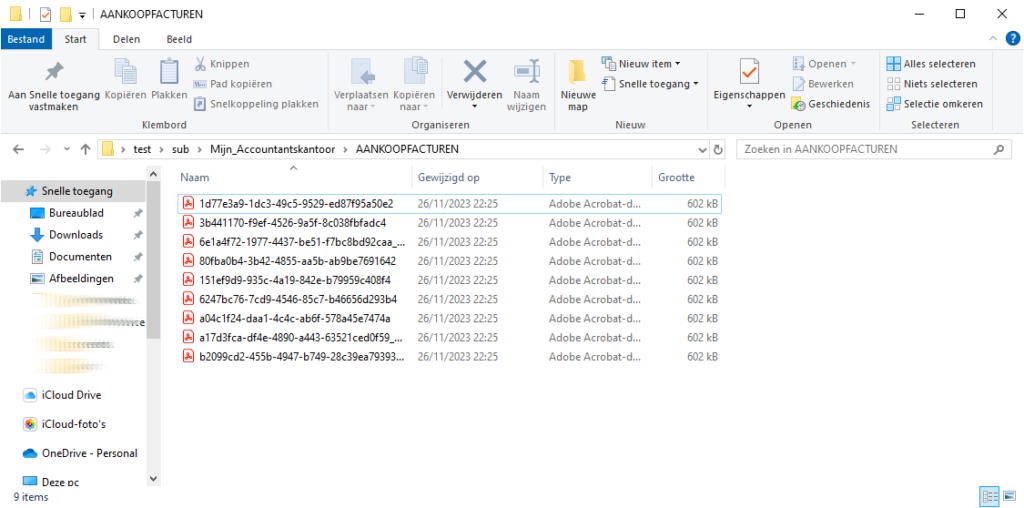Click the Eigenschappen icon
Image resolution: width=1024 pixels, height=508 pixels.
click(x=749, y=72)
